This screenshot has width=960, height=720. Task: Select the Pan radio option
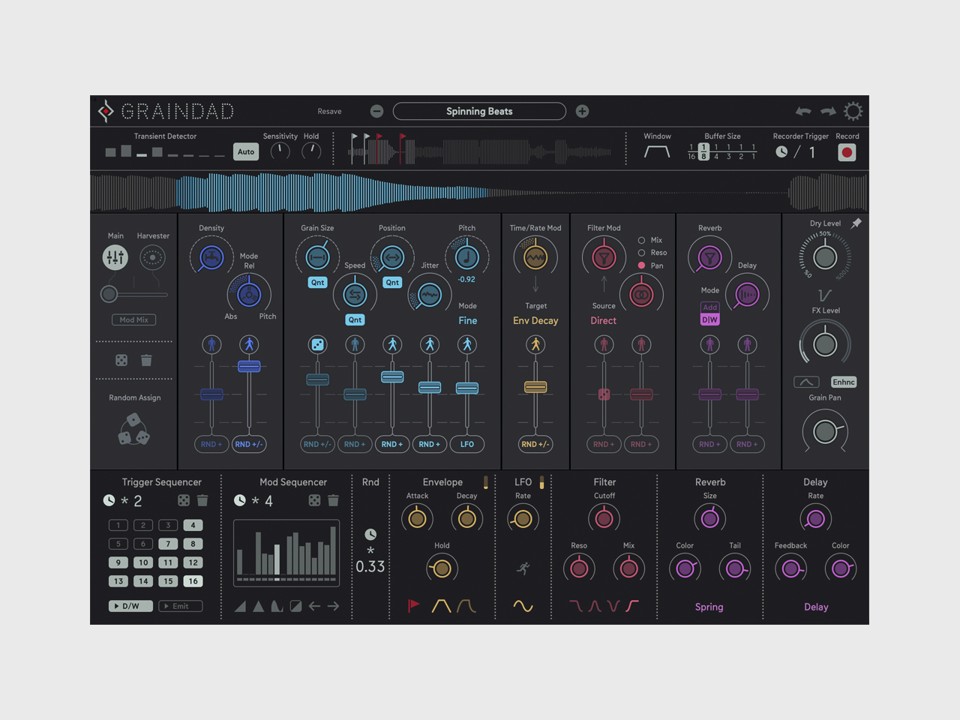point(642,266)
